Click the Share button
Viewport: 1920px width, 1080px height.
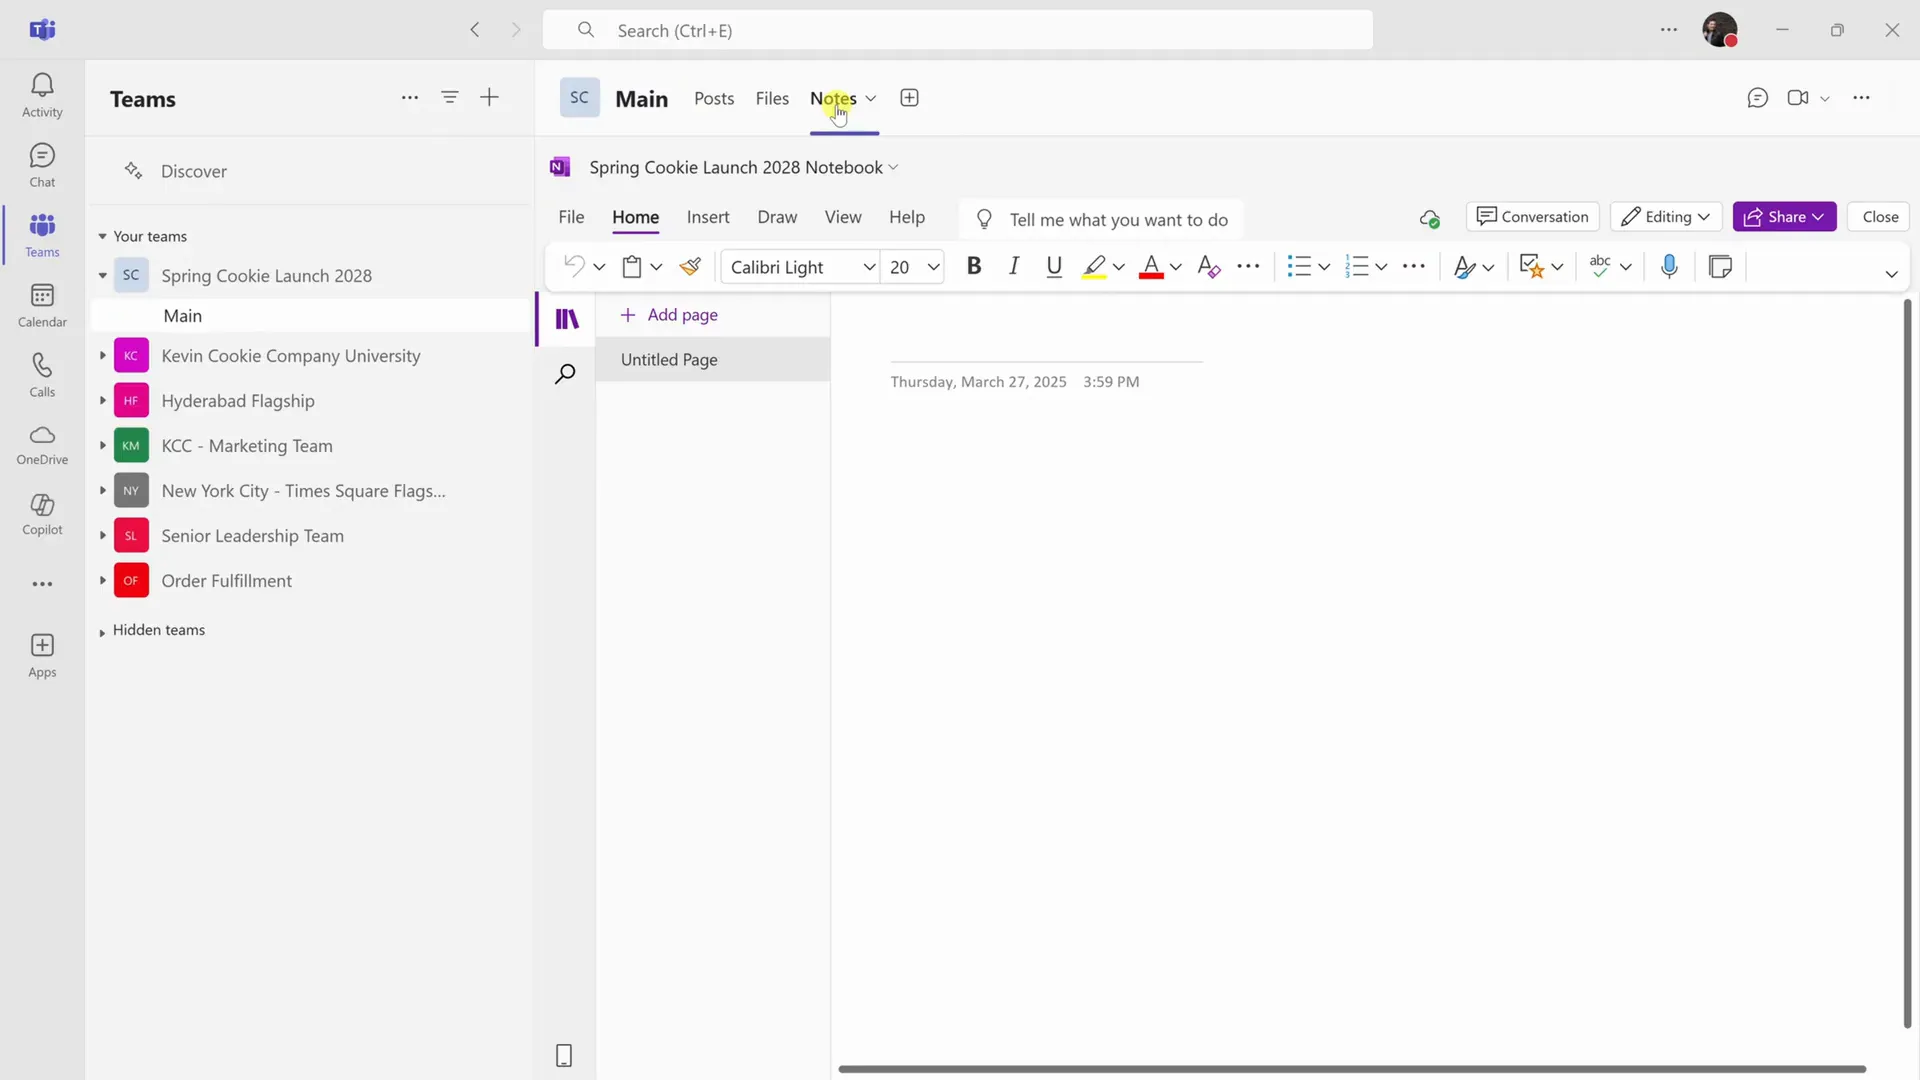pyautogui.click(x=1784, y=217)
